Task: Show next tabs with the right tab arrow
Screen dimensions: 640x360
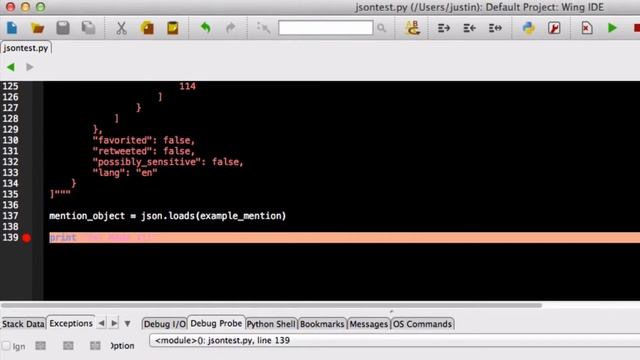Action: point(114,324)
